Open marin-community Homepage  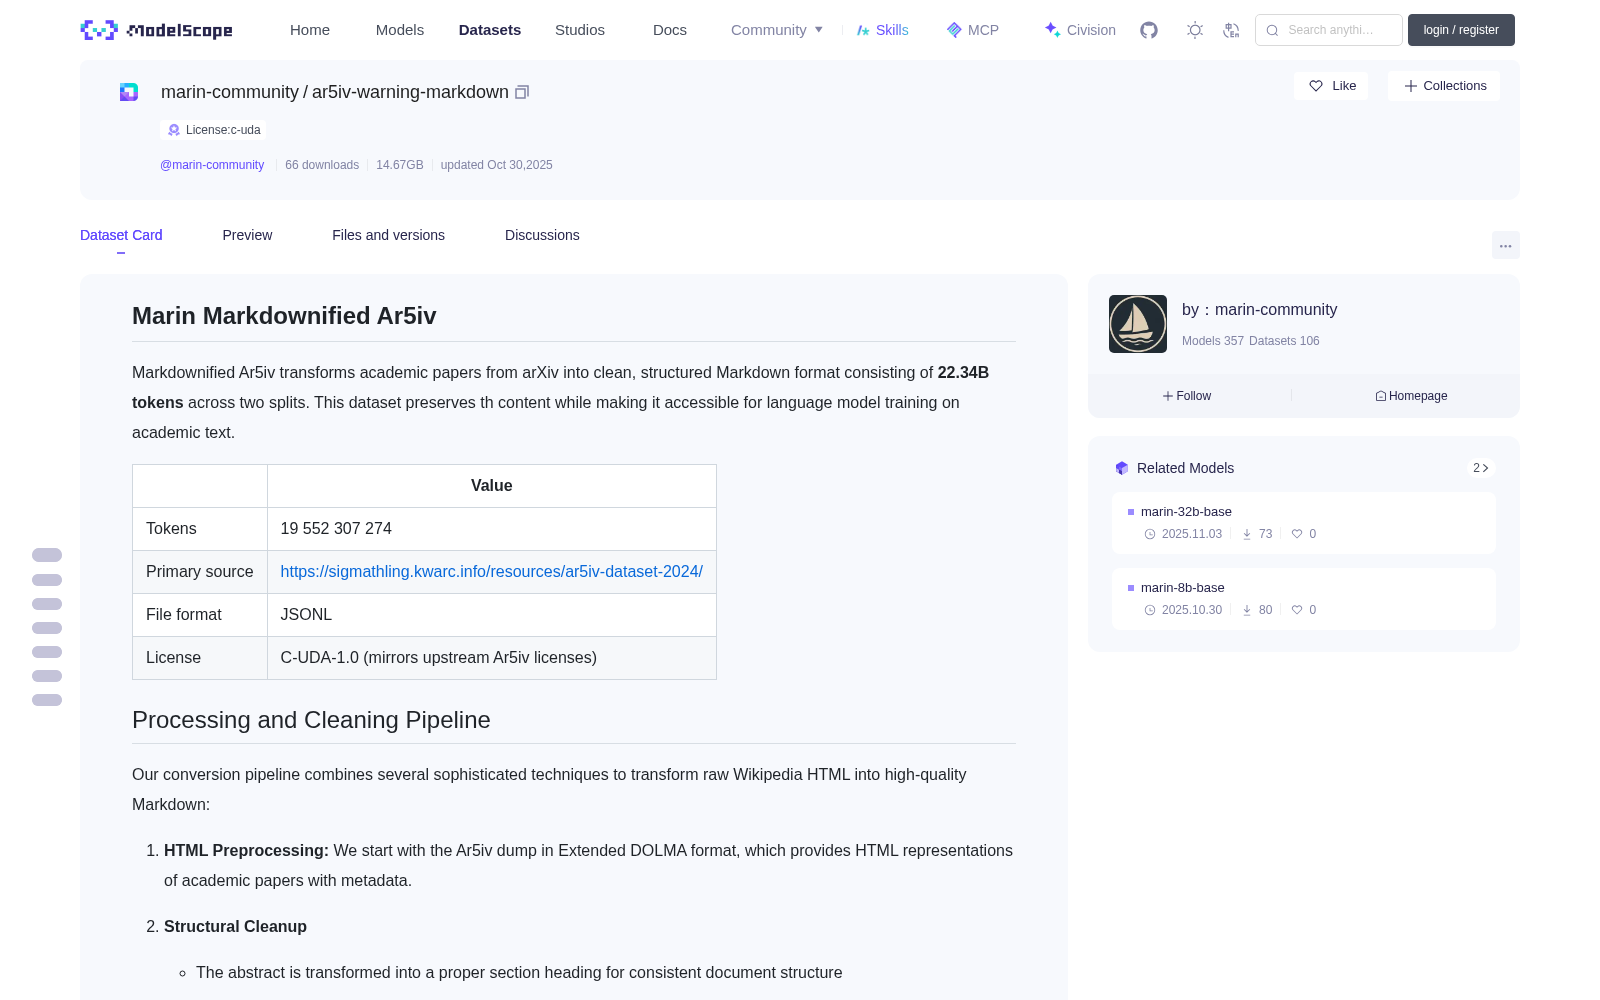click(1411, 396)
